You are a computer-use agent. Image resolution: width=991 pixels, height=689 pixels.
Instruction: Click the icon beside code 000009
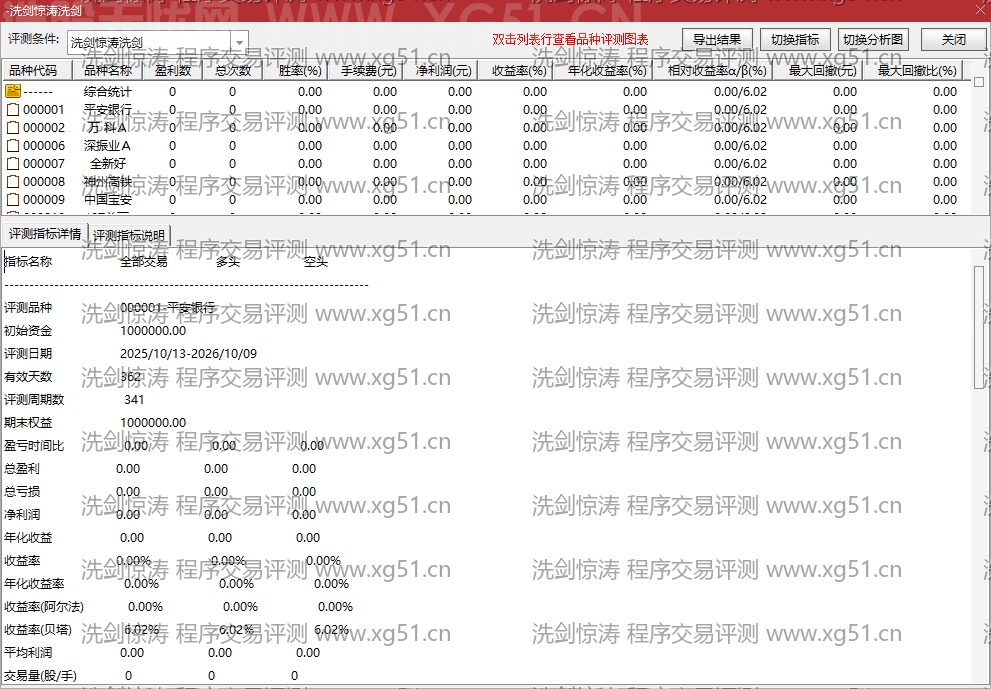[x=13, y=200]
